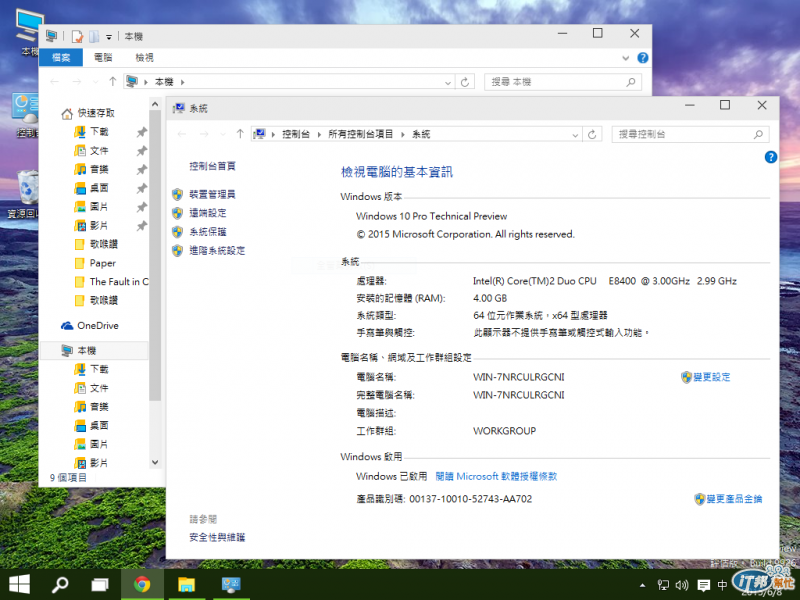800x600 pixels.
Task: Click properties icon in explorer quick access toolbar
Action: tap(77, 36)
